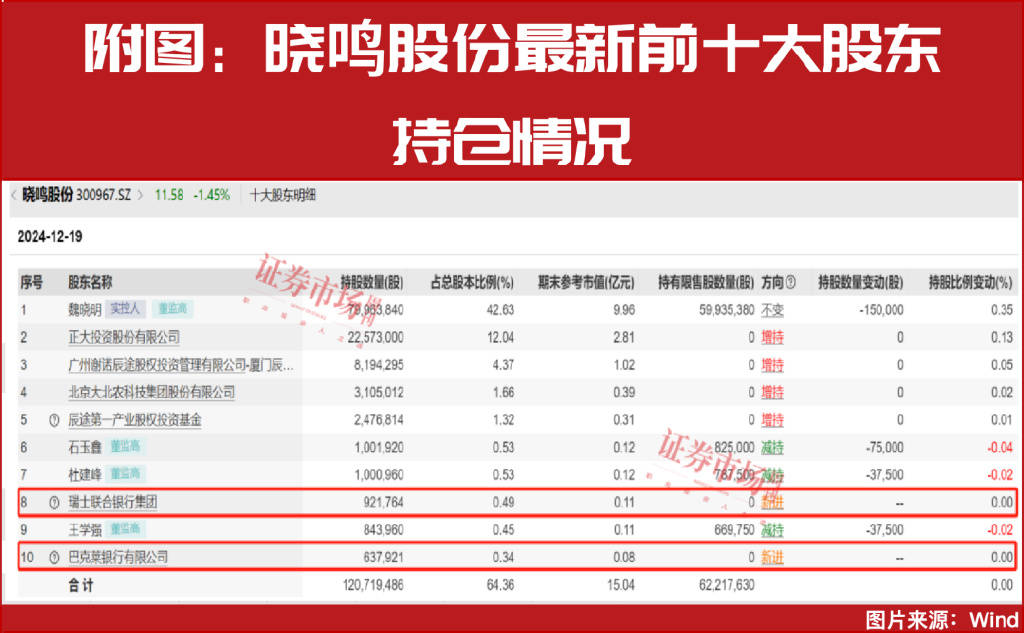The image size is (1024, 633).
Task: Click forward chevron after 300967.SZ
Action: (x=140, y=195)
